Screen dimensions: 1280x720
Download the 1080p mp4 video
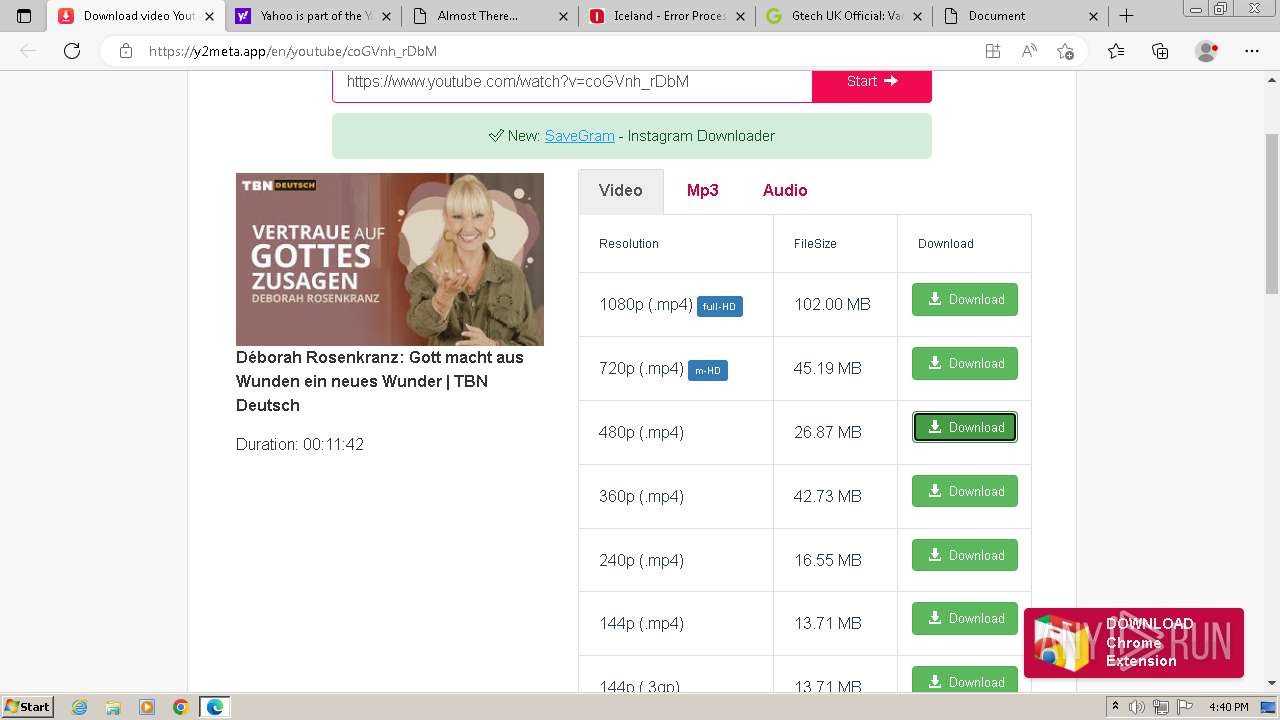click(964, 299)
